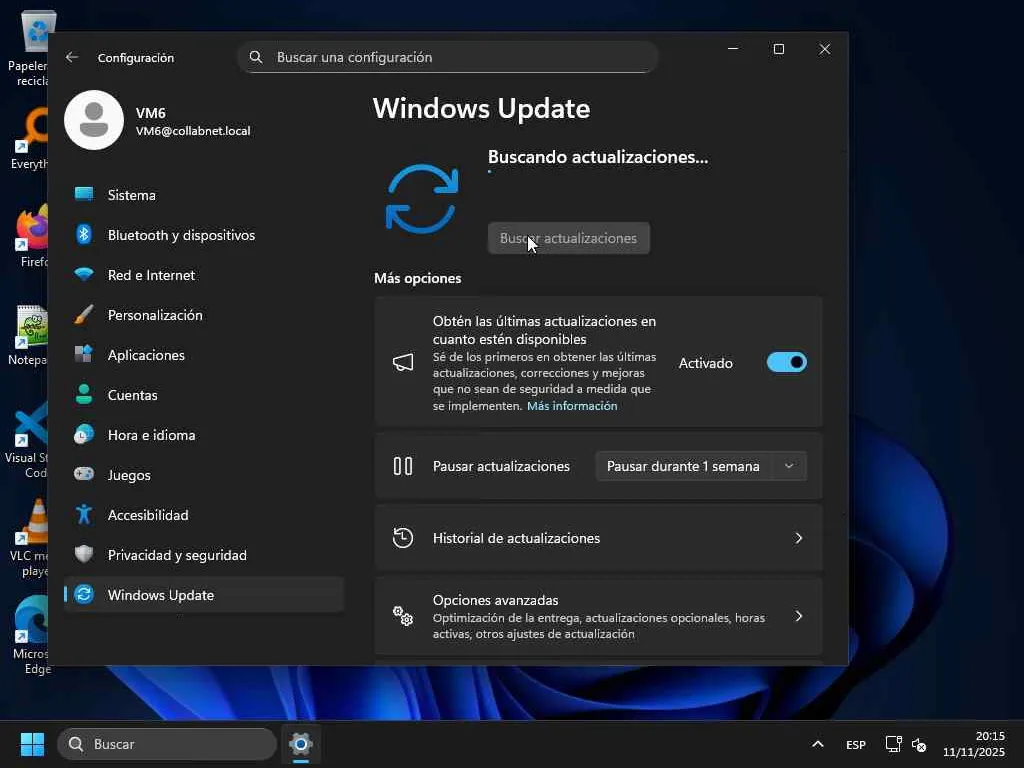1024x768 pixels.
Task: Click the Juegos label in sidebar
Action: [129, 475]
